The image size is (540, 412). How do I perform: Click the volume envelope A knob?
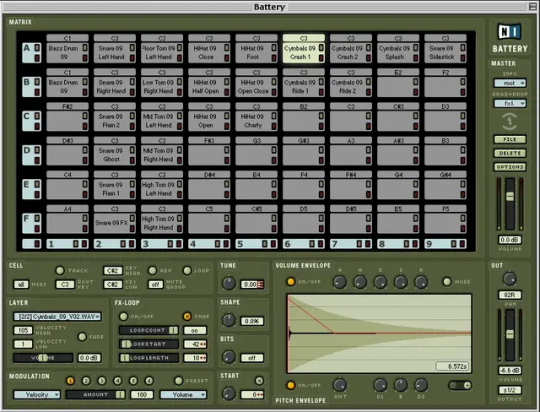point(340,282)
